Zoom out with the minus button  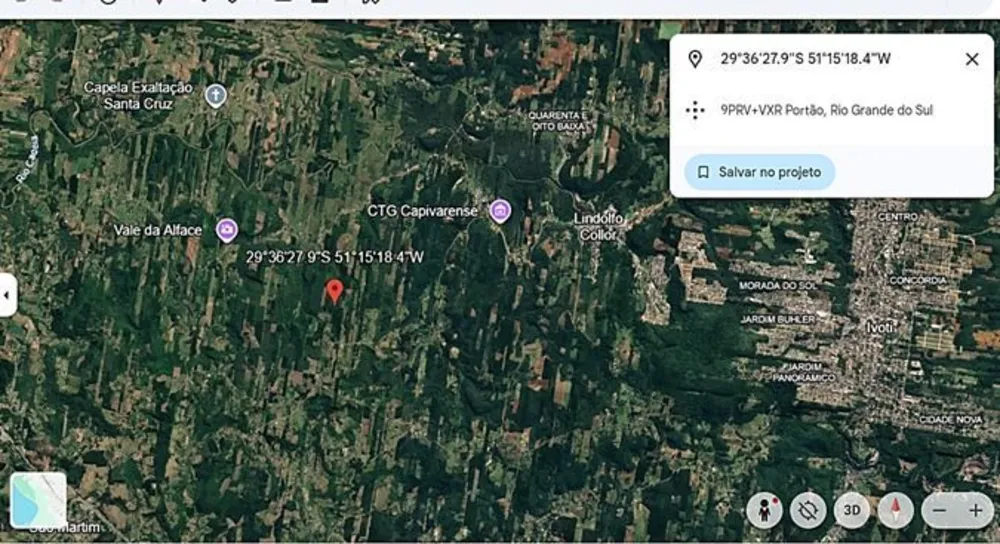tap(939, 511)
